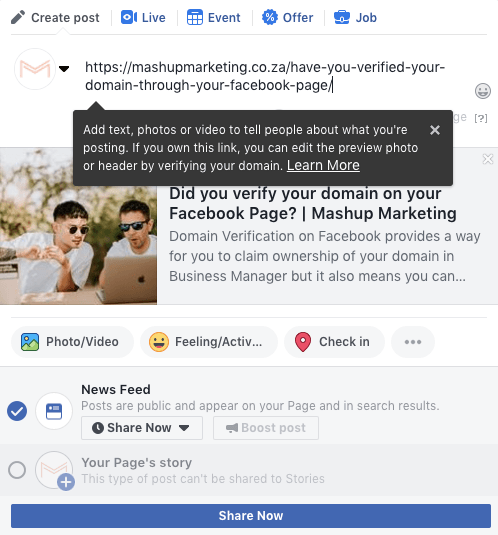Open the emoji picker smiley icon
Image resolution: width=498 pixels, height=535 pixels.
click(x=483, y=91)
